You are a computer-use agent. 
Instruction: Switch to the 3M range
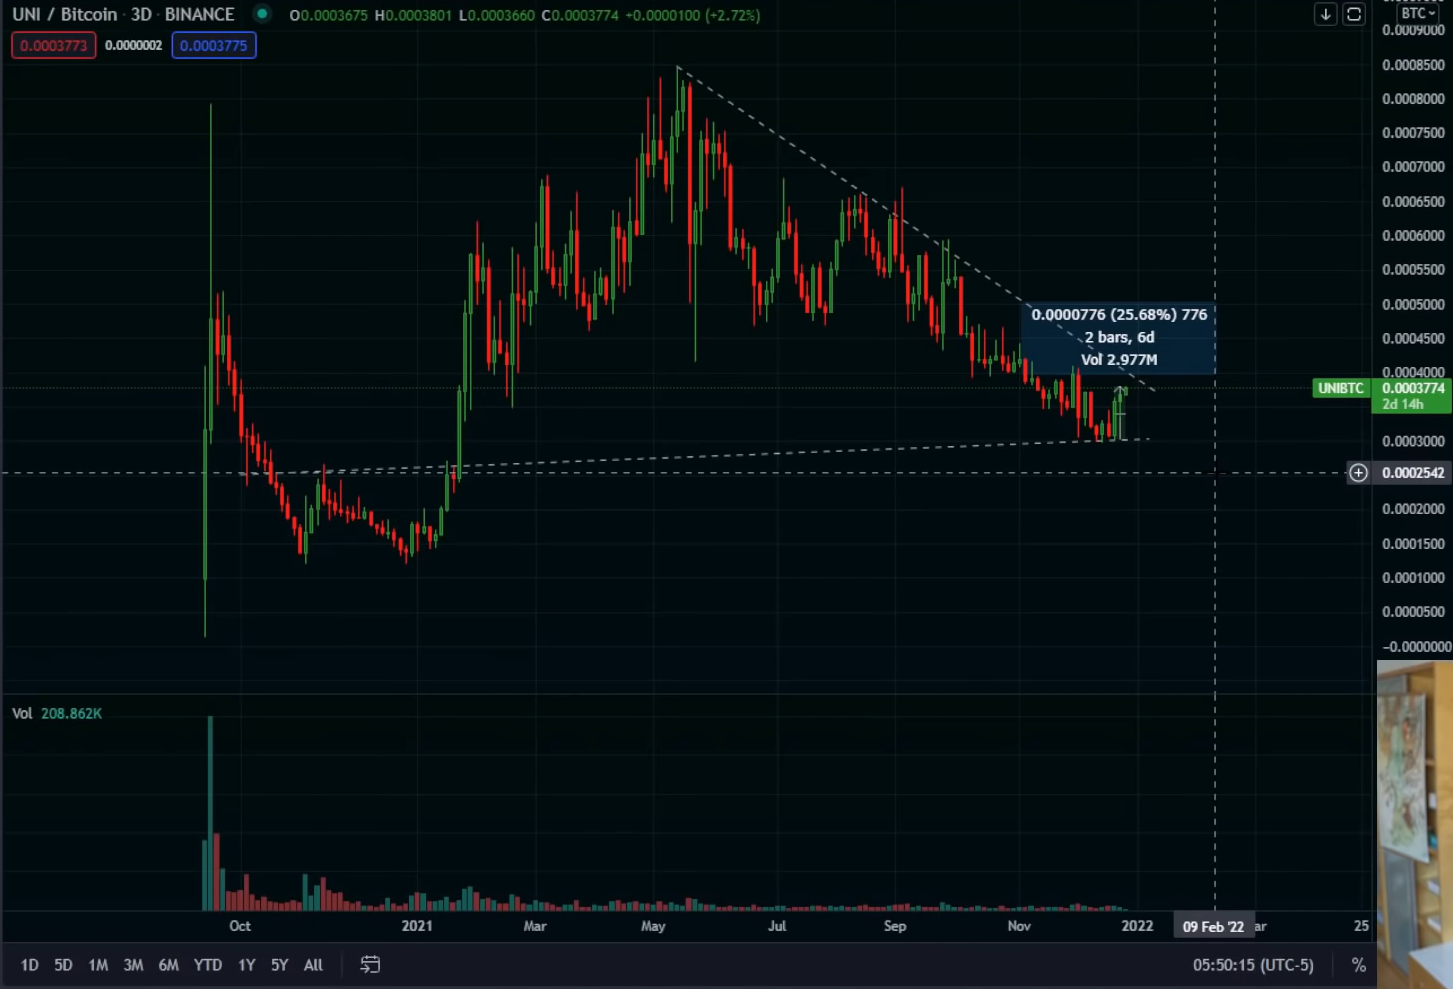[x=133, y=965]
